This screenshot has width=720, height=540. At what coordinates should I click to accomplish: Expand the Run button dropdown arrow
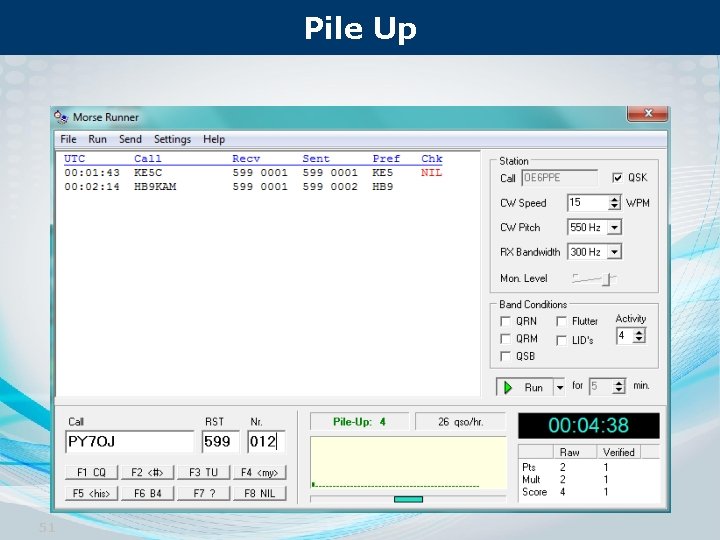pos(559,388)
